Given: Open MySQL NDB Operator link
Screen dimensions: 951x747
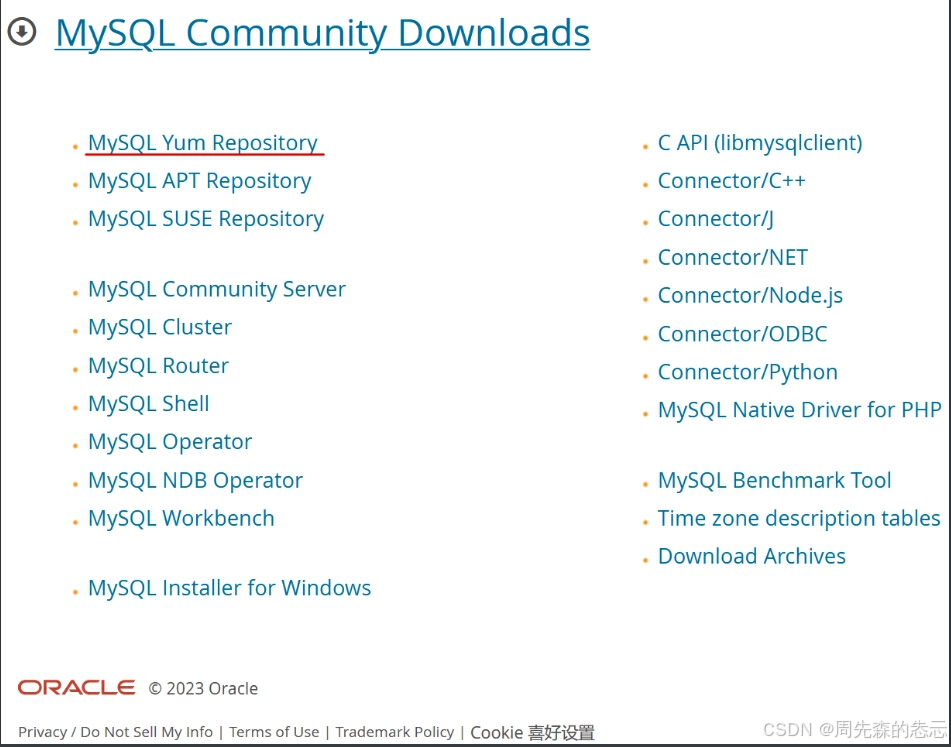Looking at the screenshot, I should [x=195, y=480].
